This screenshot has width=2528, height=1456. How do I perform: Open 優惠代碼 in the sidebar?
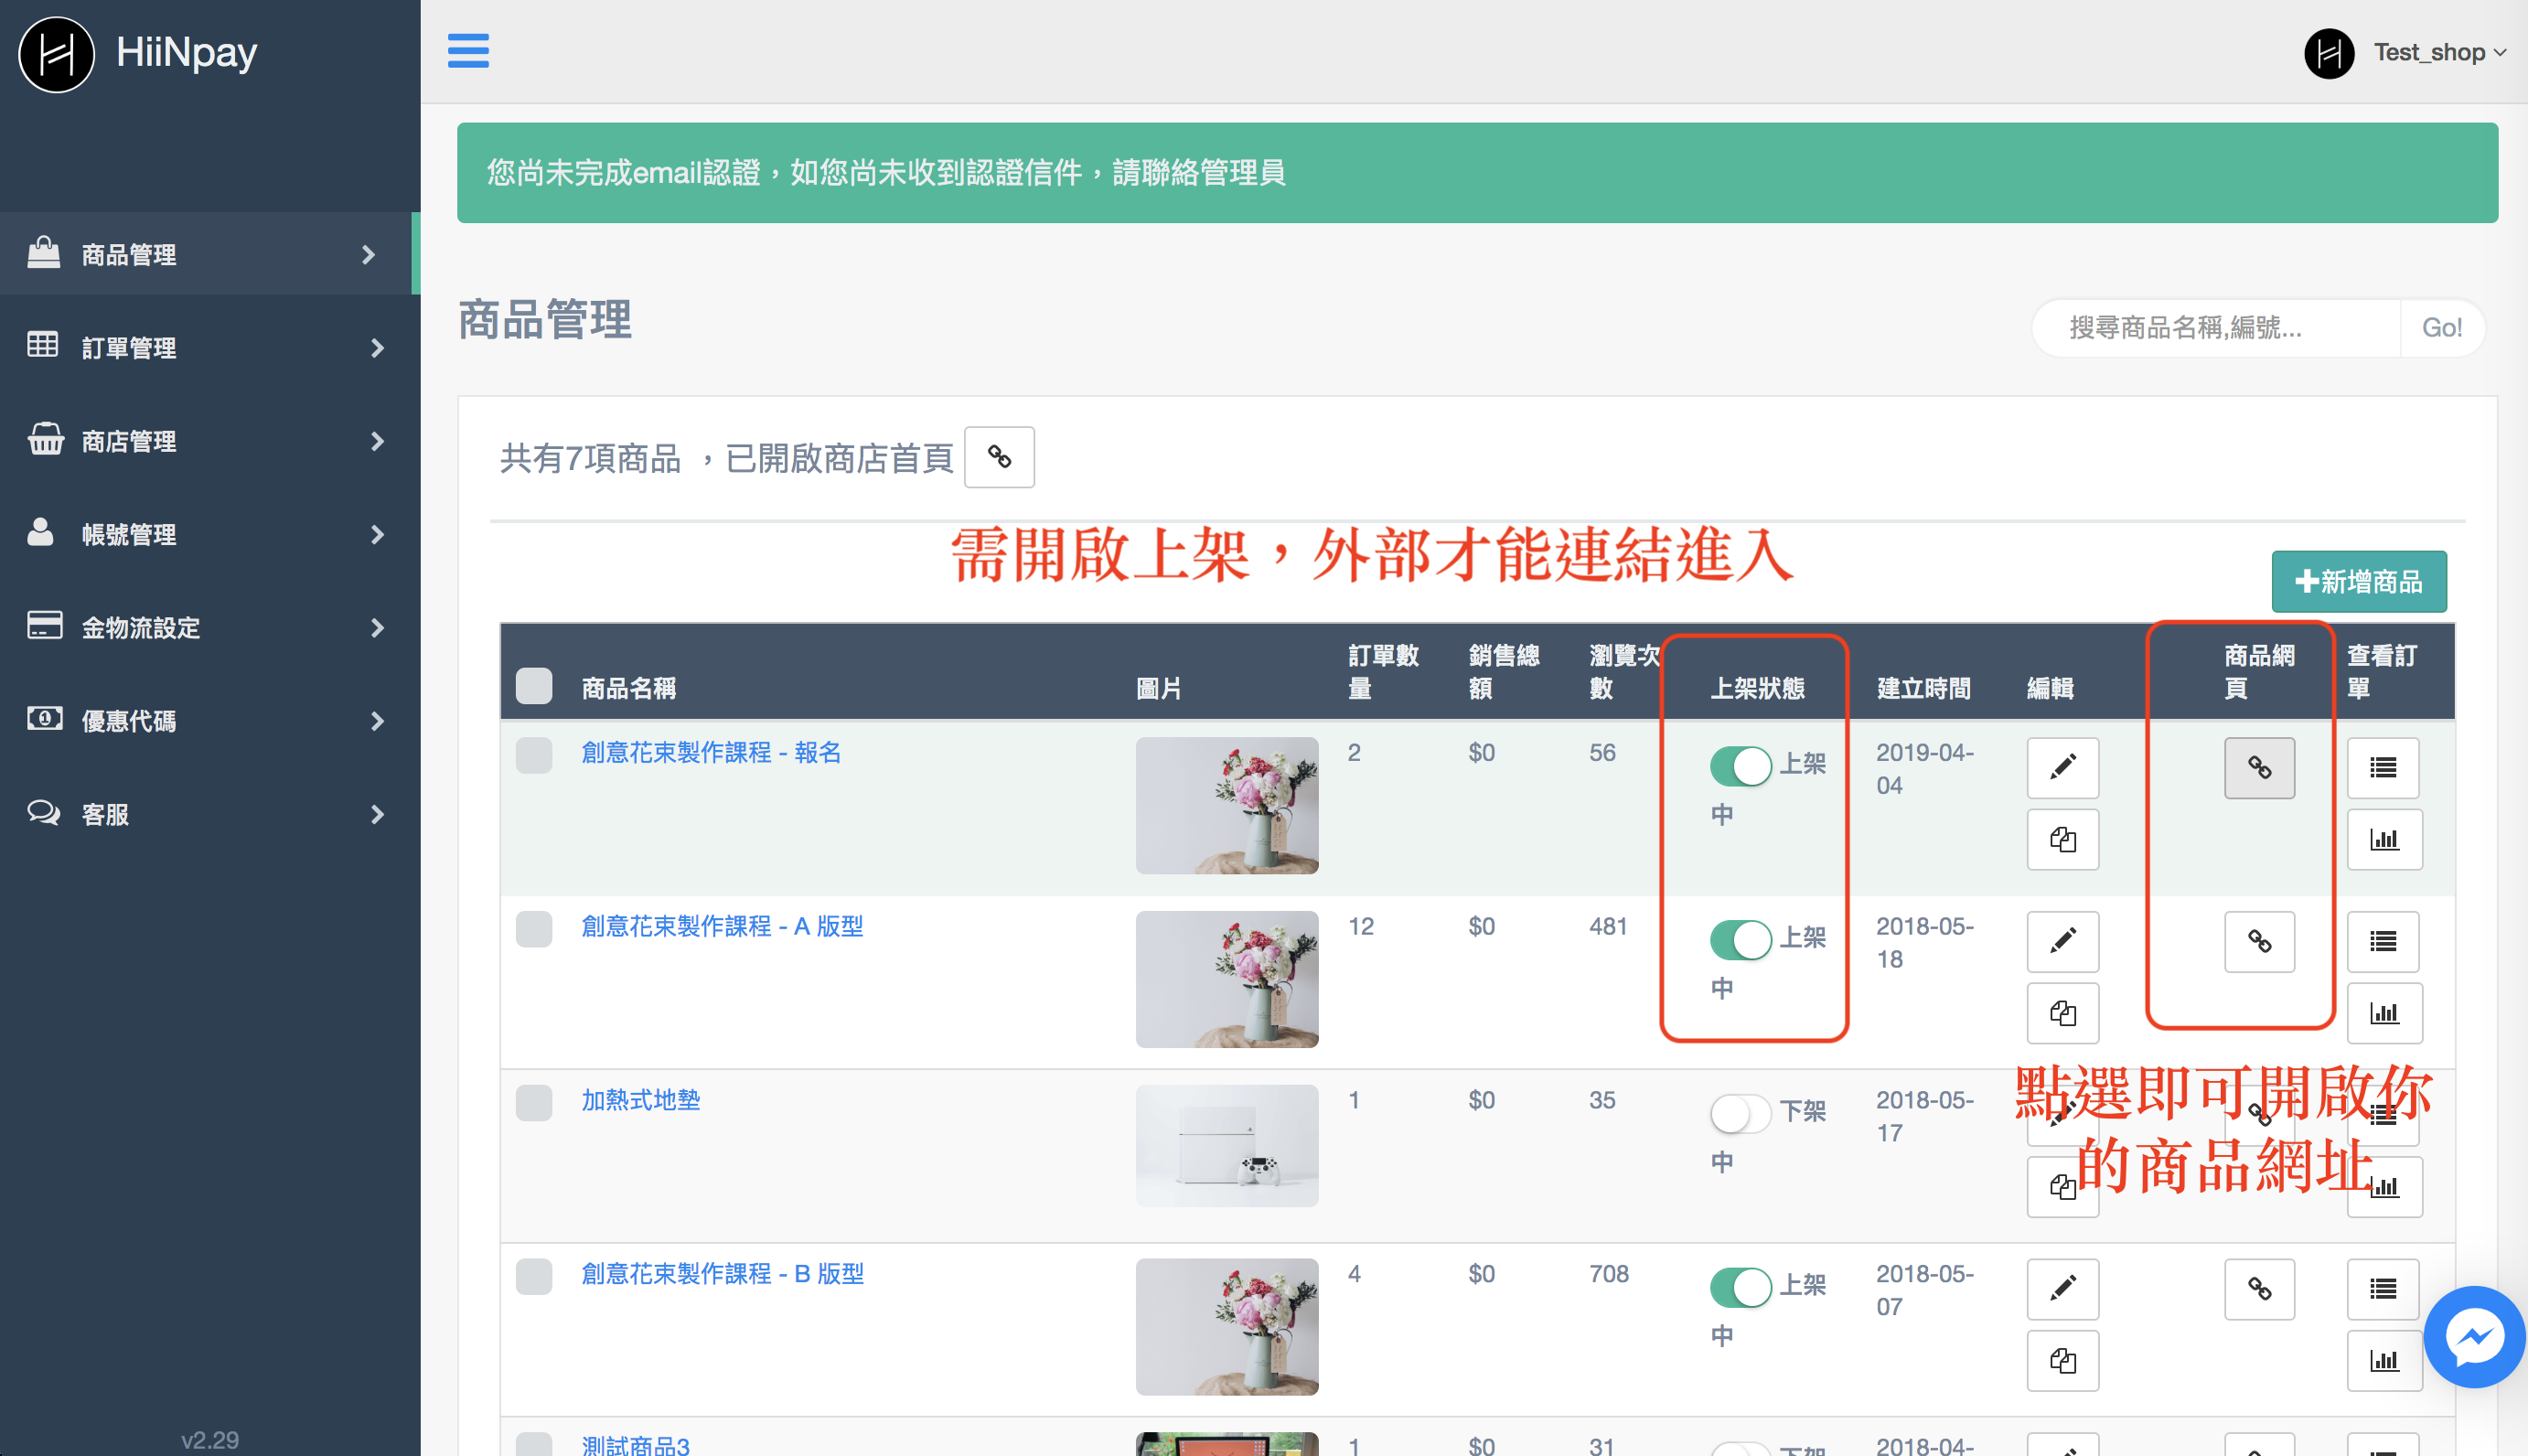(x=210, y=721)
